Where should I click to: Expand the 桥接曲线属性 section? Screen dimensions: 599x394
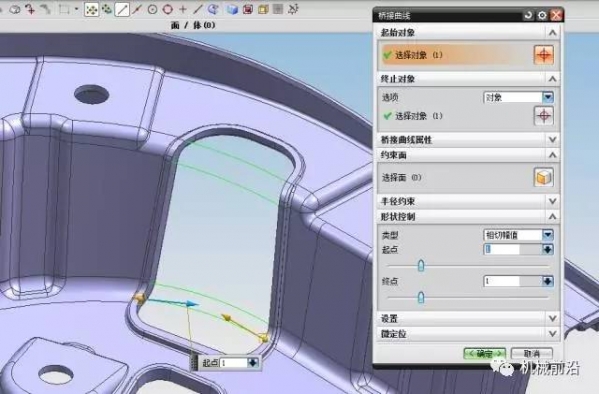coord(552,139)
